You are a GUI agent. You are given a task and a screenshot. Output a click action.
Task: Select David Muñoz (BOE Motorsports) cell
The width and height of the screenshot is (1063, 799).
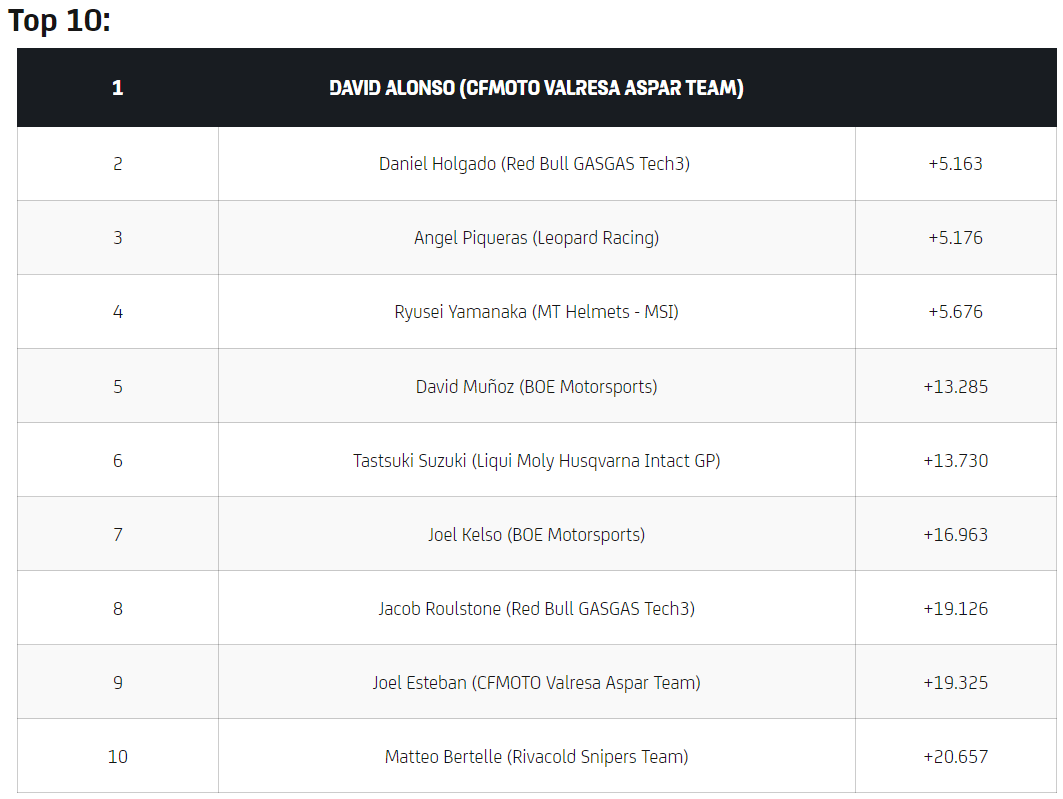pos(536,386)
